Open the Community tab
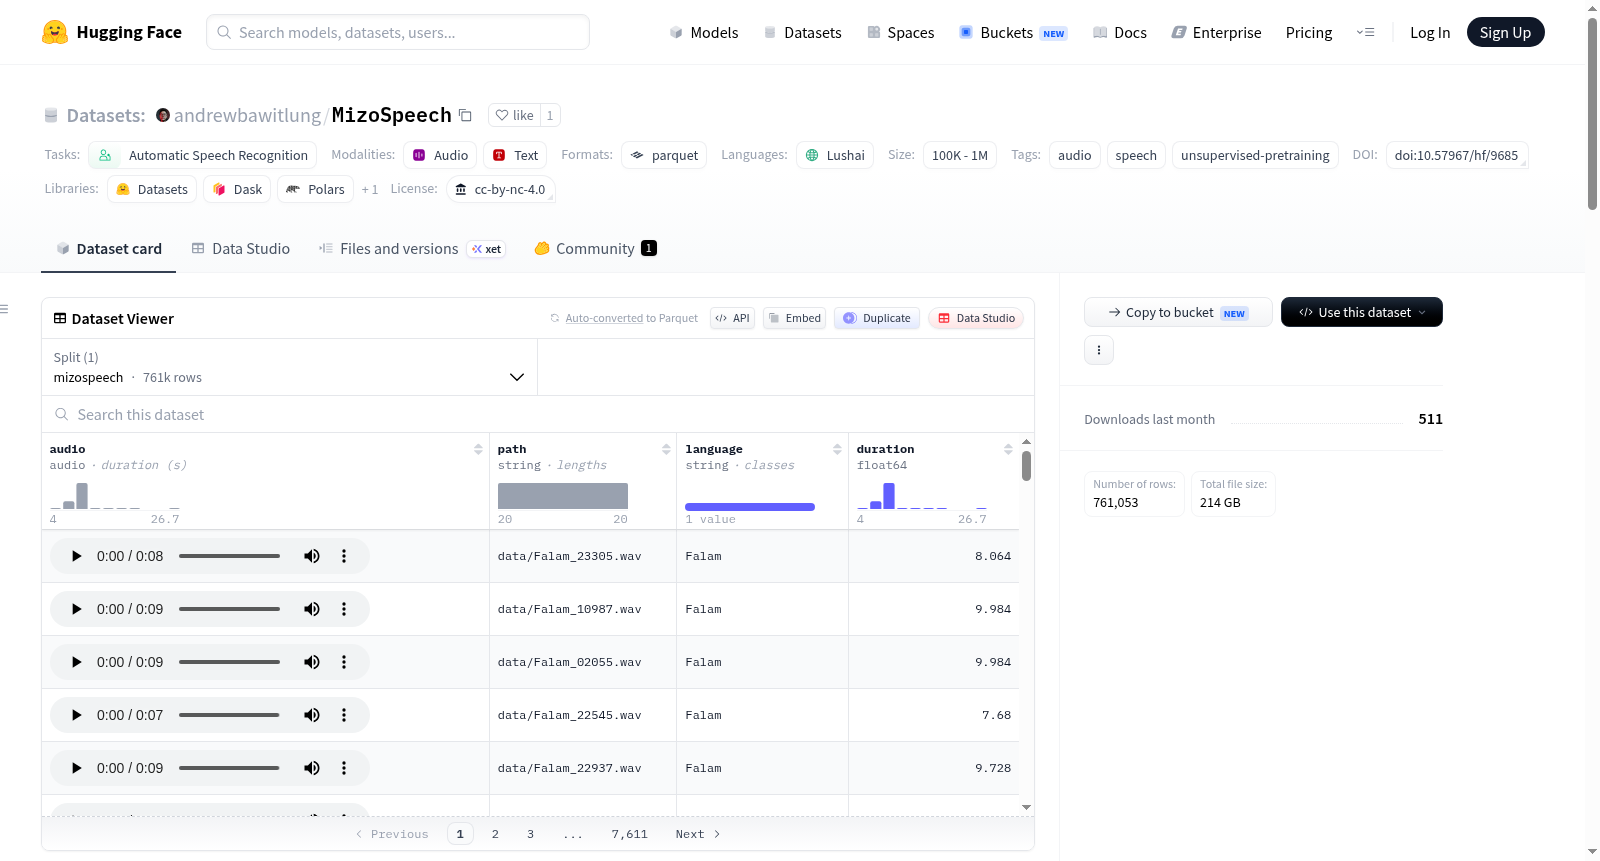Image resolution: width=1600 pixels, height=861 pixels. (x=595, y=249)
